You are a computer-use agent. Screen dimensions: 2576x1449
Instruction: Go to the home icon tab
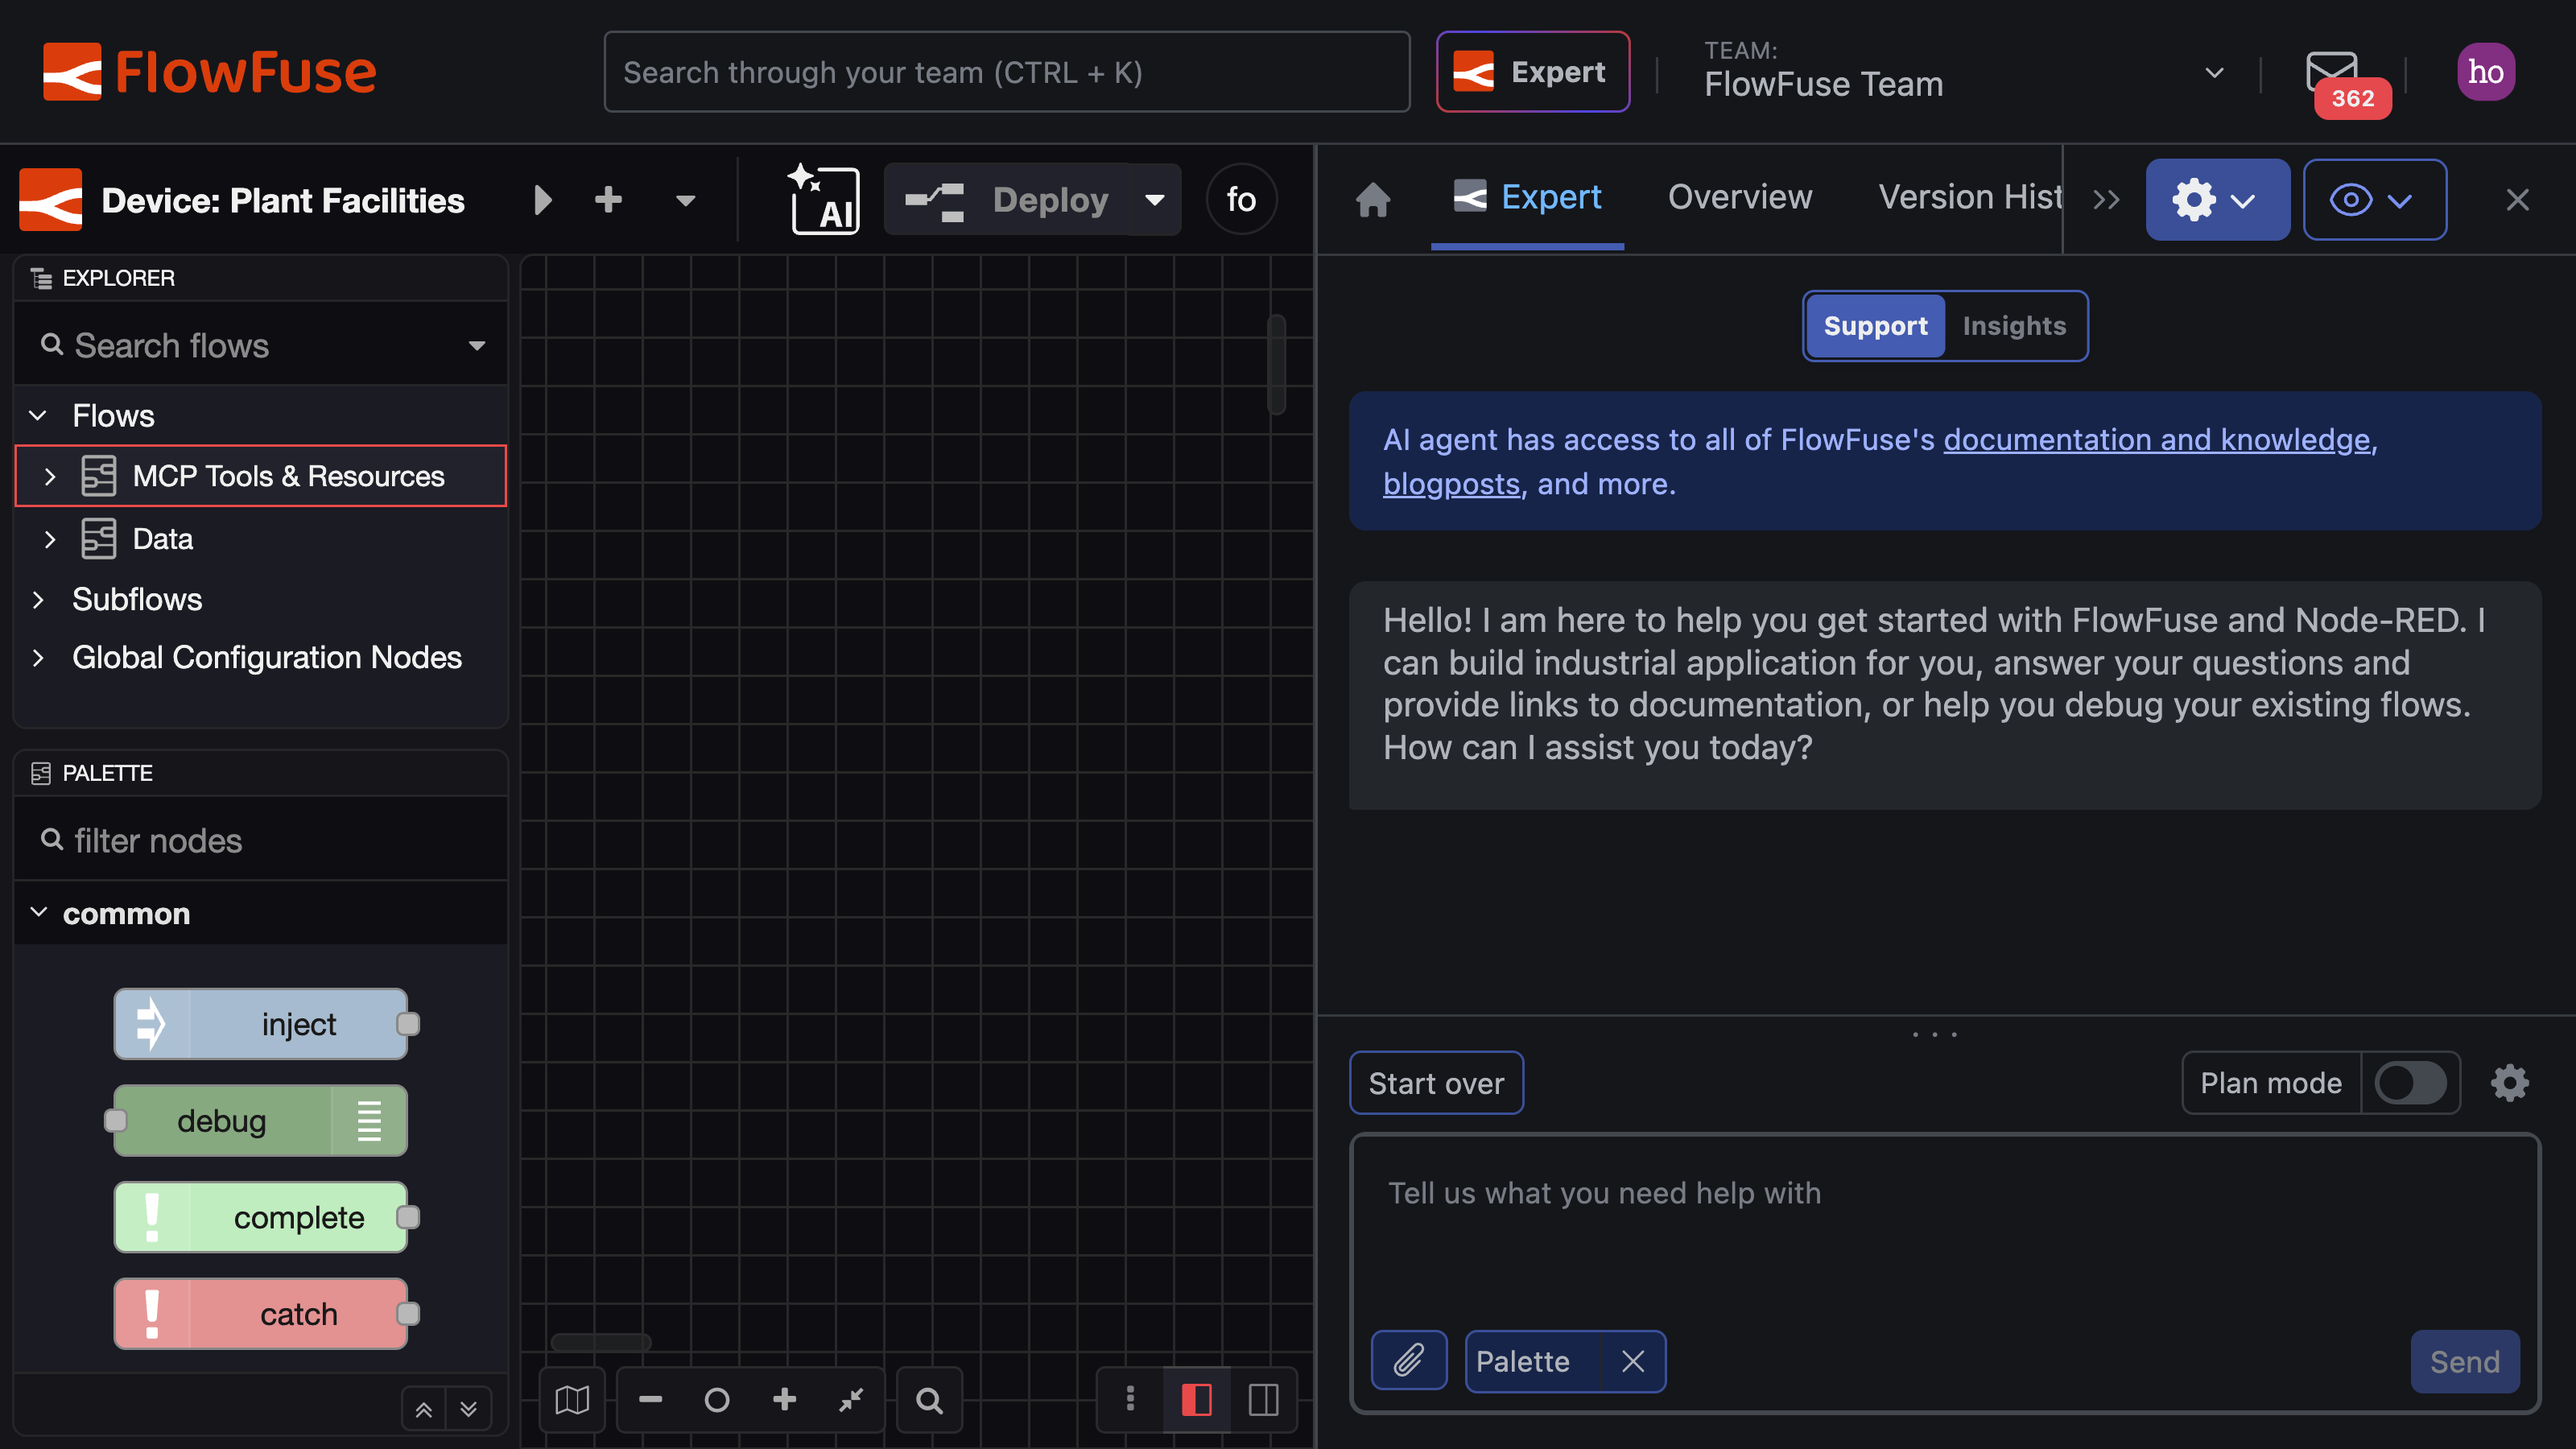pyautogui.click(x=1373, y=199)
